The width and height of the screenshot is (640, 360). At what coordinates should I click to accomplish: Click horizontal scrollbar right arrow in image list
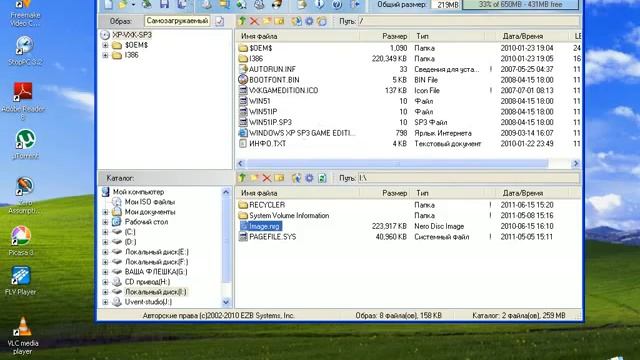(576, 163)
